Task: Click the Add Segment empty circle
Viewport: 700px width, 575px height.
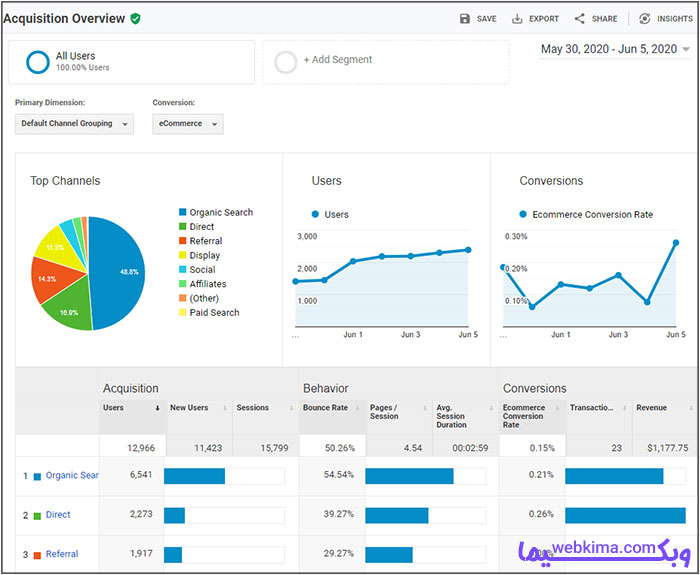Action: tap(285, 62)
